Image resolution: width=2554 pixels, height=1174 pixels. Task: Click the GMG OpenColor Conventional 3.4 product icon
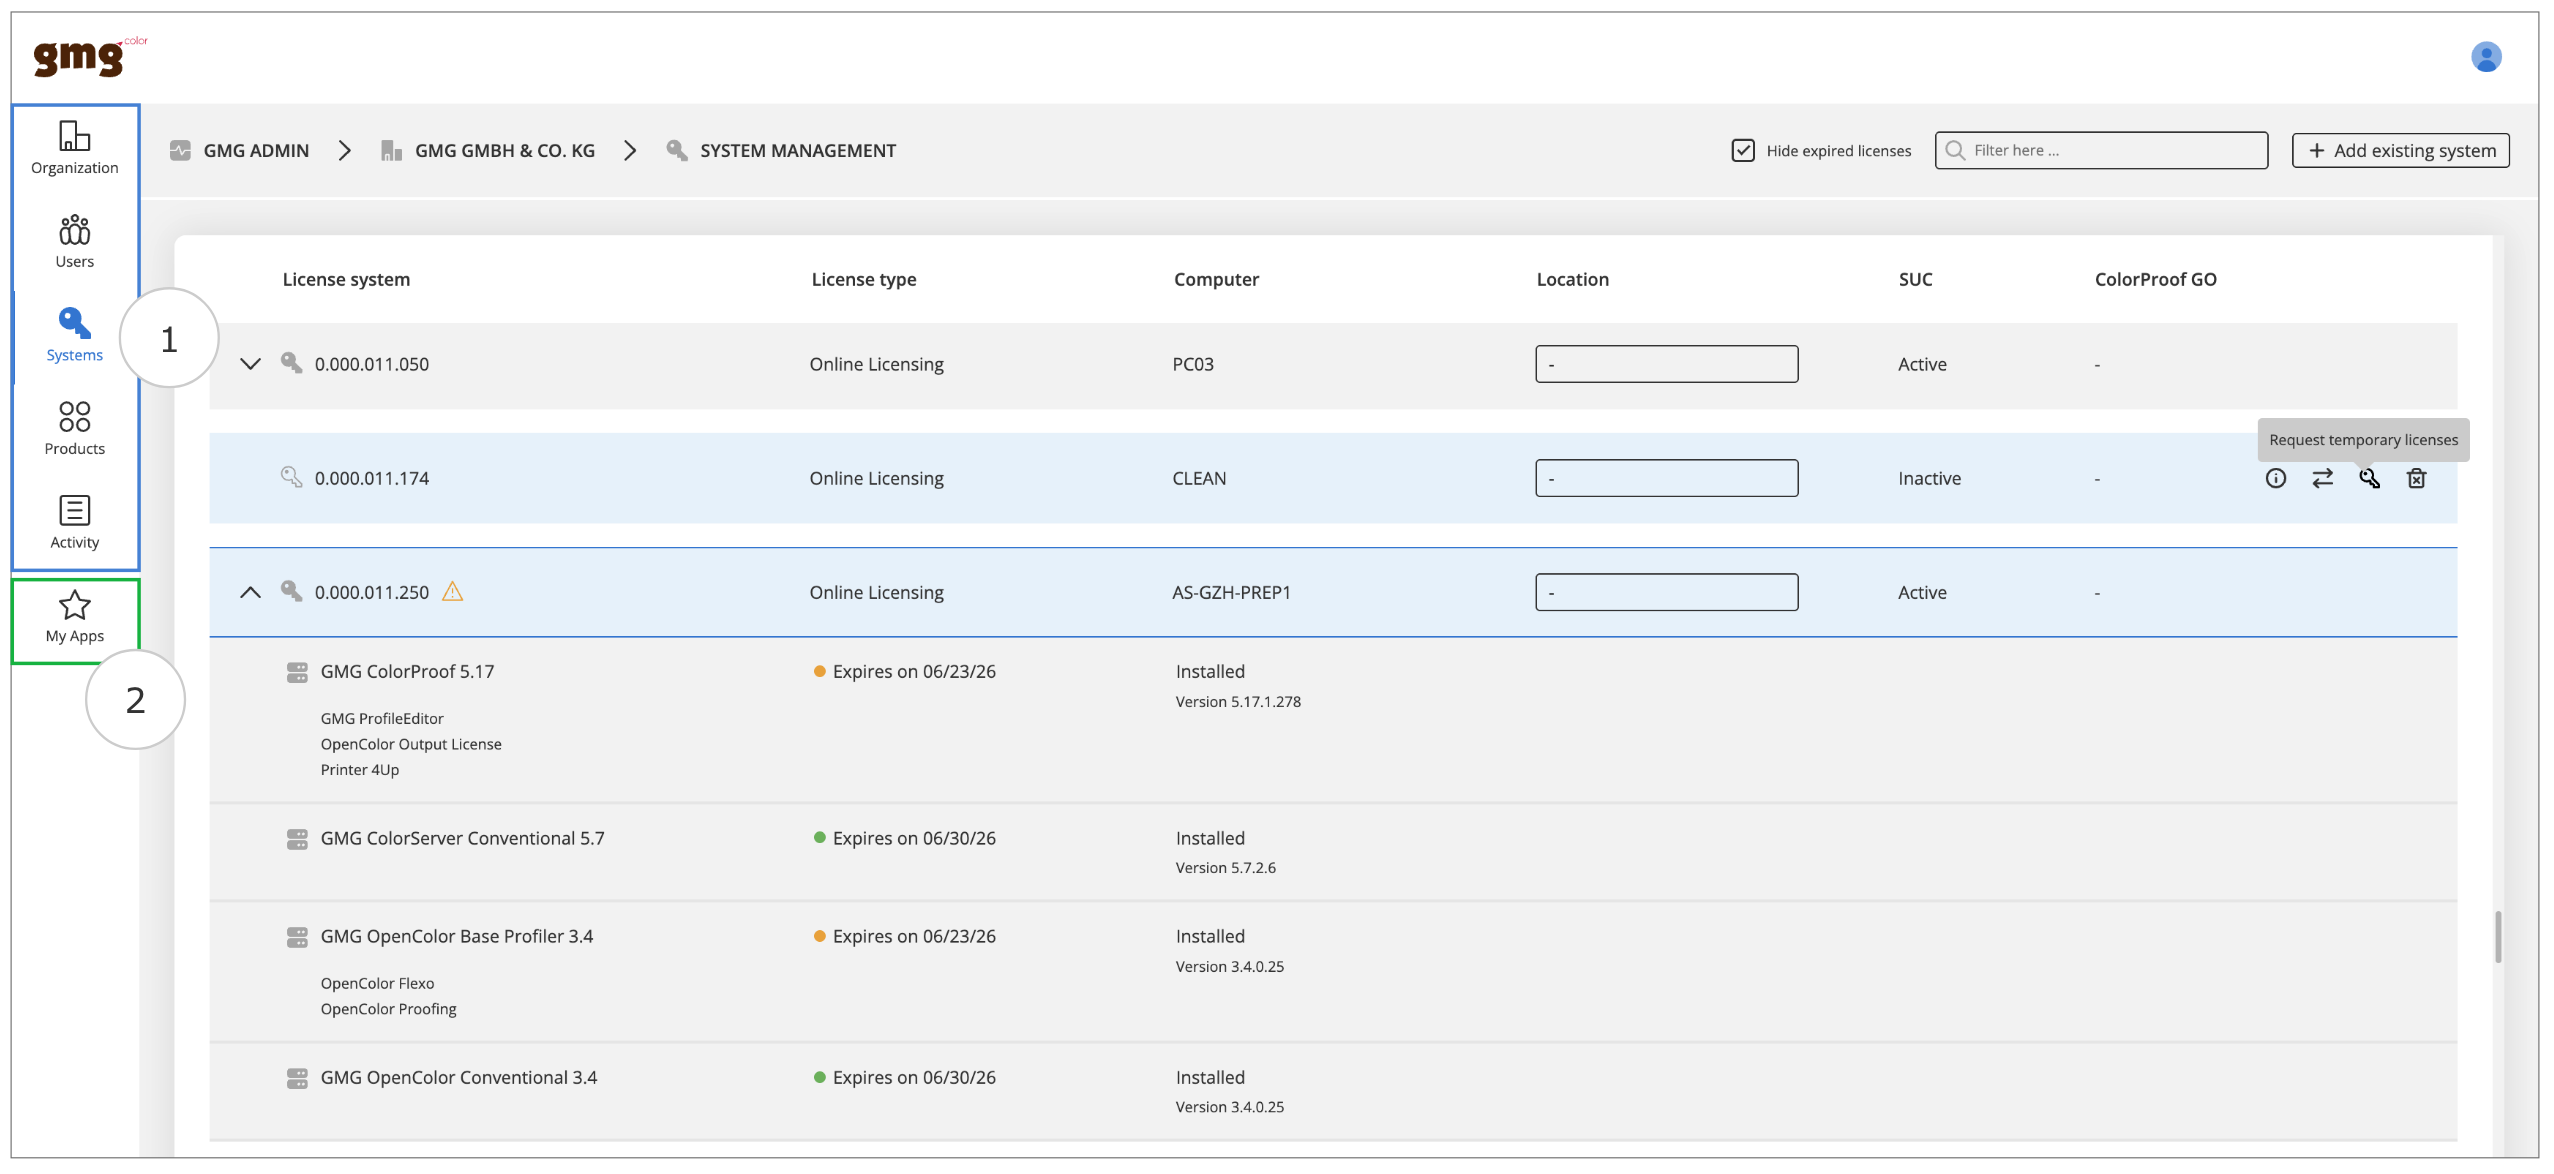coord(297,1079)
